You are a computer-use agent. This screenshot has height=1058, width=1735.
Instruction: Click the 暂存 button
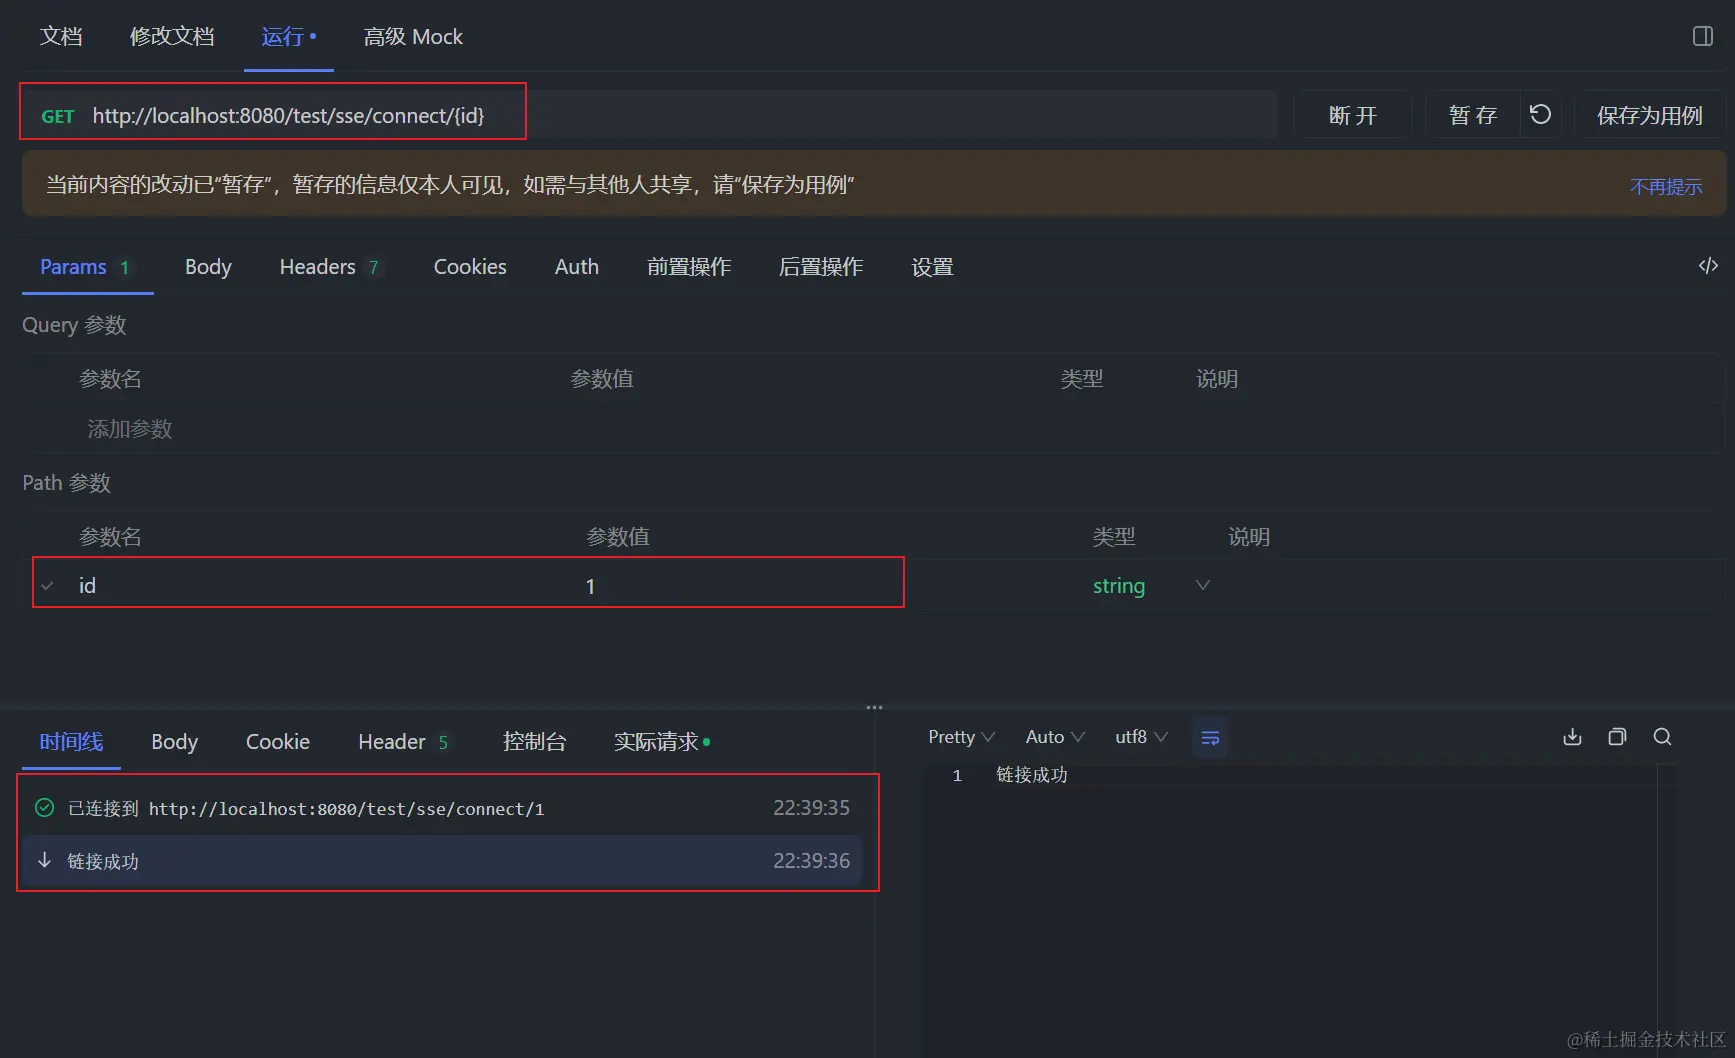click(x=1472, y=115)
